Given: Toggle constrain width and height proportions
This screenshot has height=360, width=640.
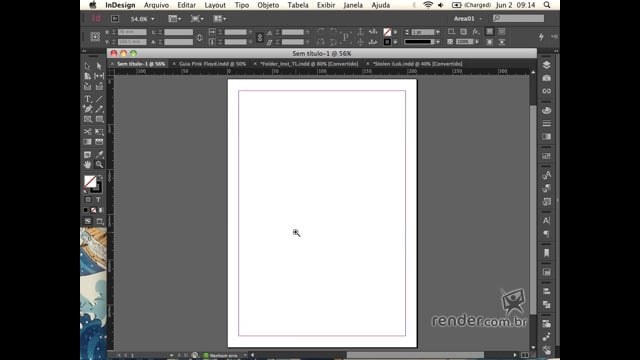Looking at the screenshot, I should pyautogui.click(x=199, y=38).
